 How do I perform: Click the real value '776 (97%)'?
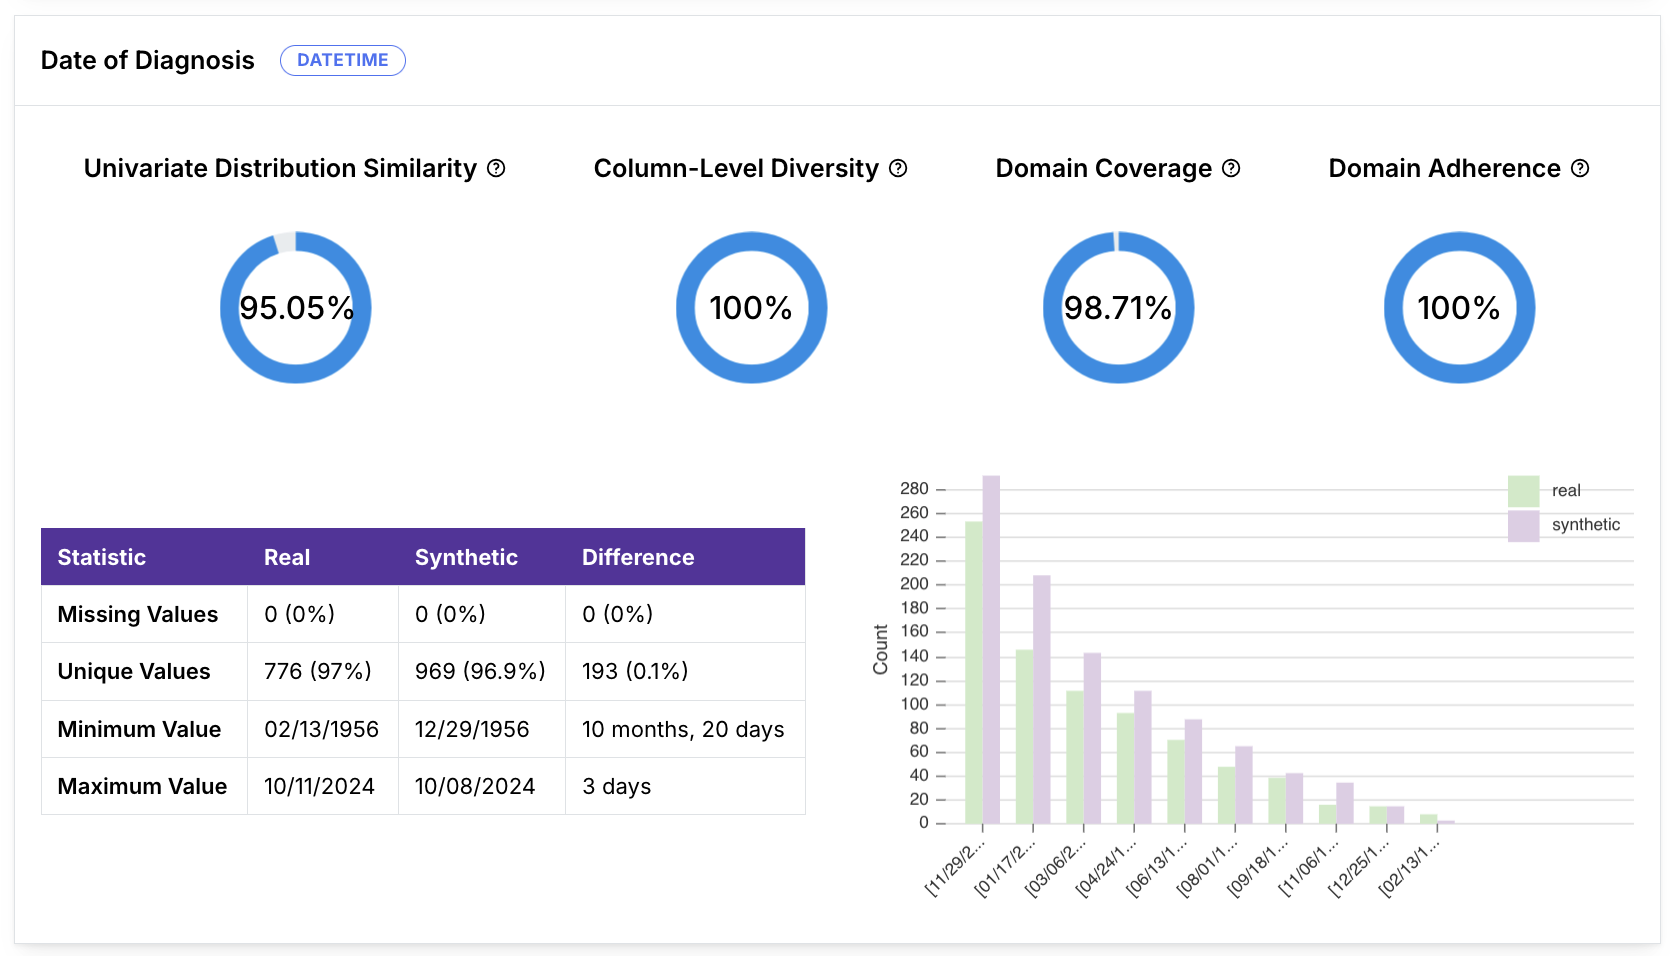(x=318, y=671)
